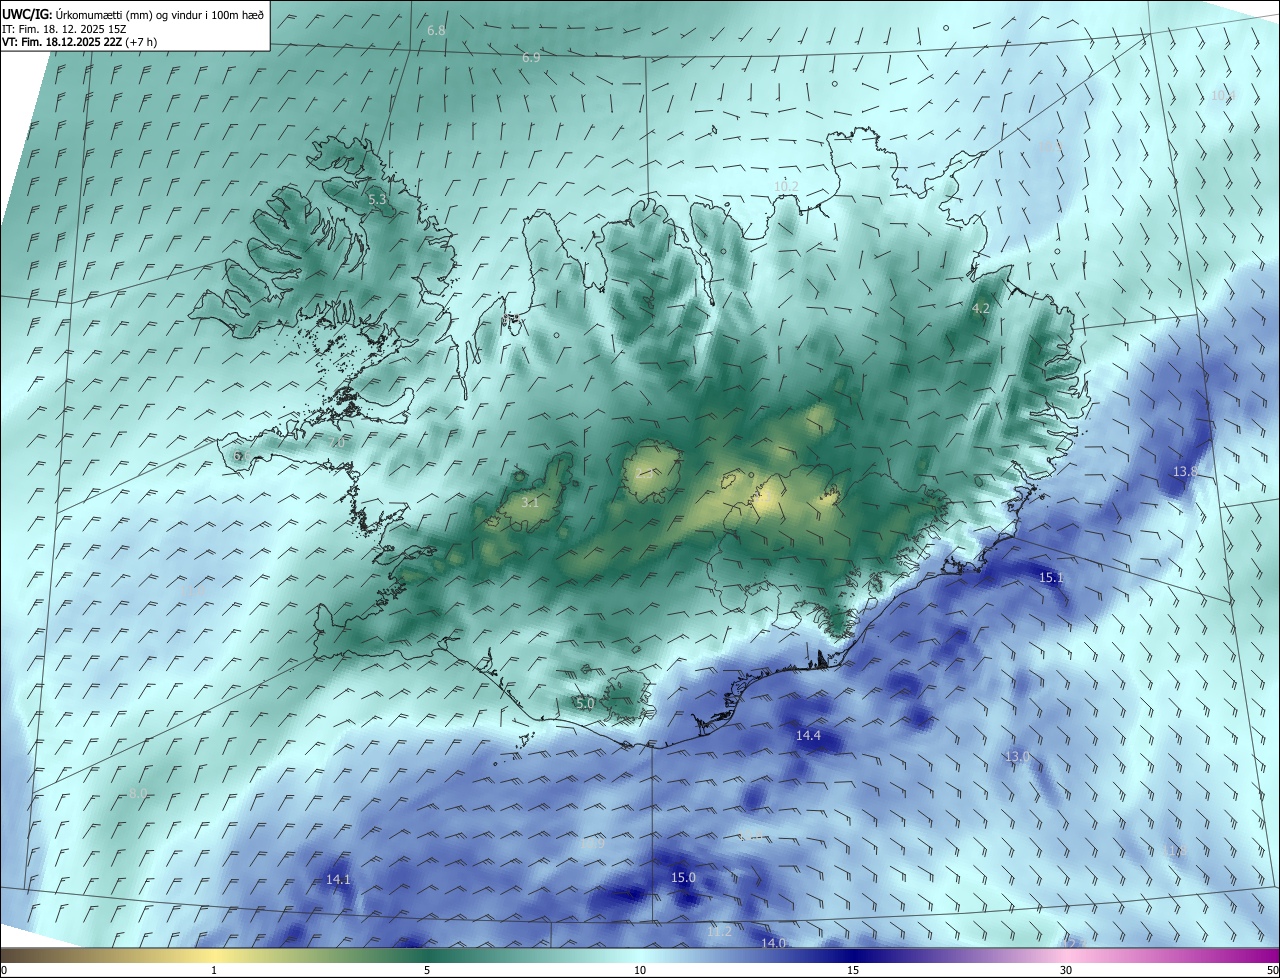The image size is (1280, 978).
Task: Click the 13.0 value label in the southeast sea
Action: click(1017, 756)
